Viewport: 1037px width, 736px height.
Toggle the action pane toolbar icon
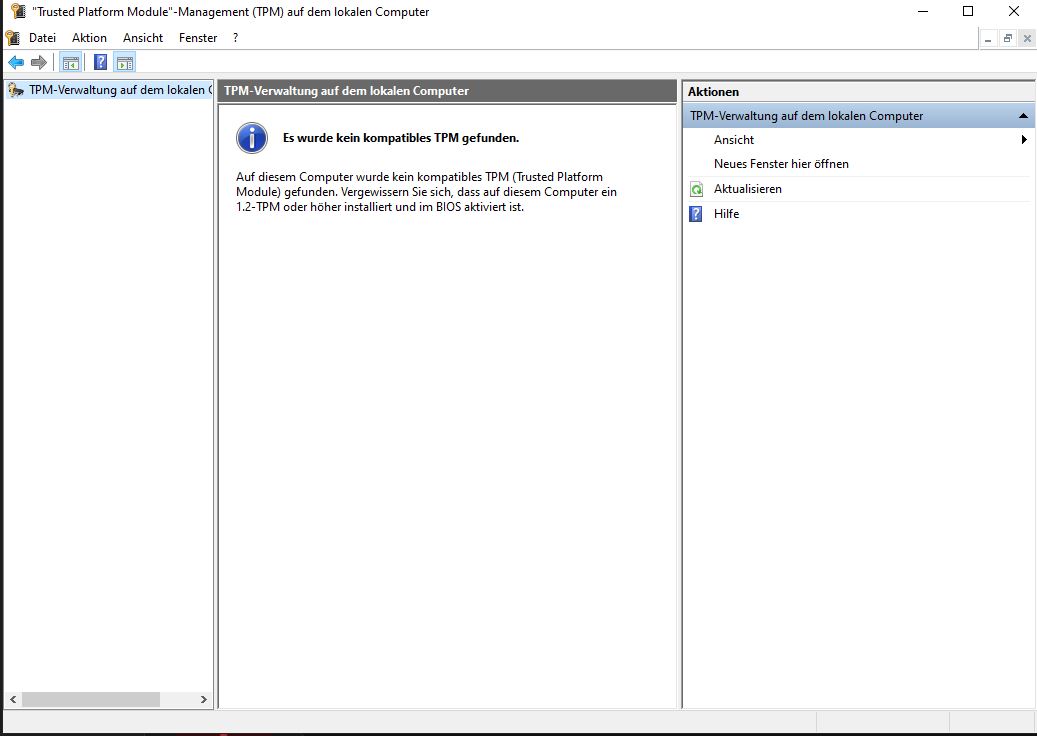124,63
